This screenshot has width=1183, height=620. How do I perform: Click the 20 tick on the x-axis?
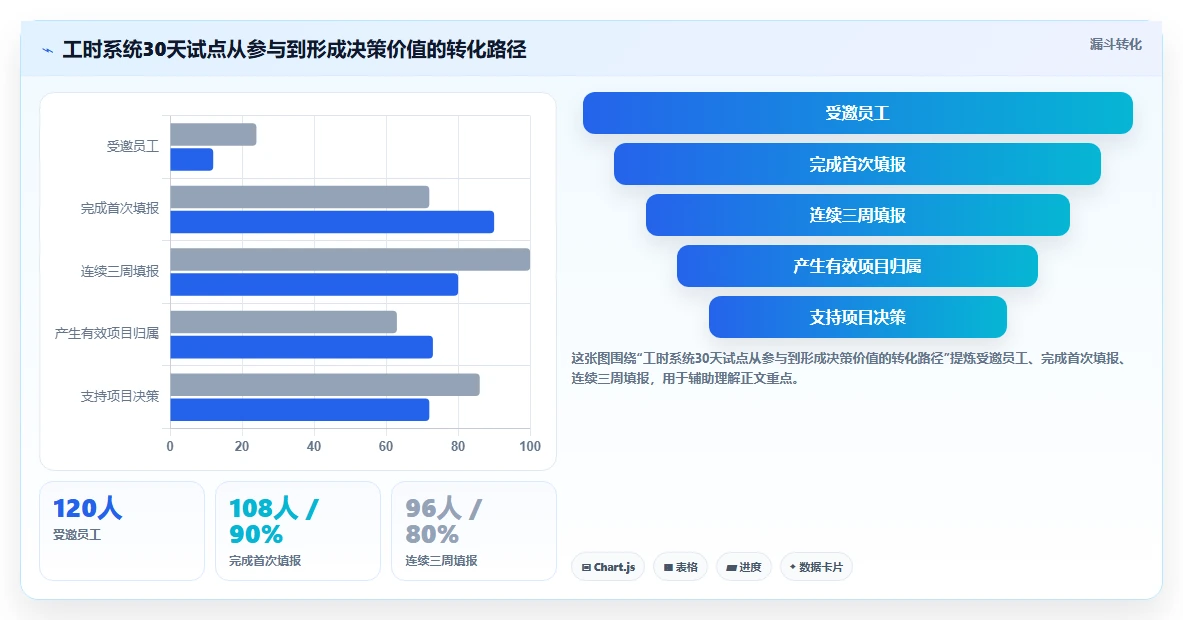click(x=241, y=447)
